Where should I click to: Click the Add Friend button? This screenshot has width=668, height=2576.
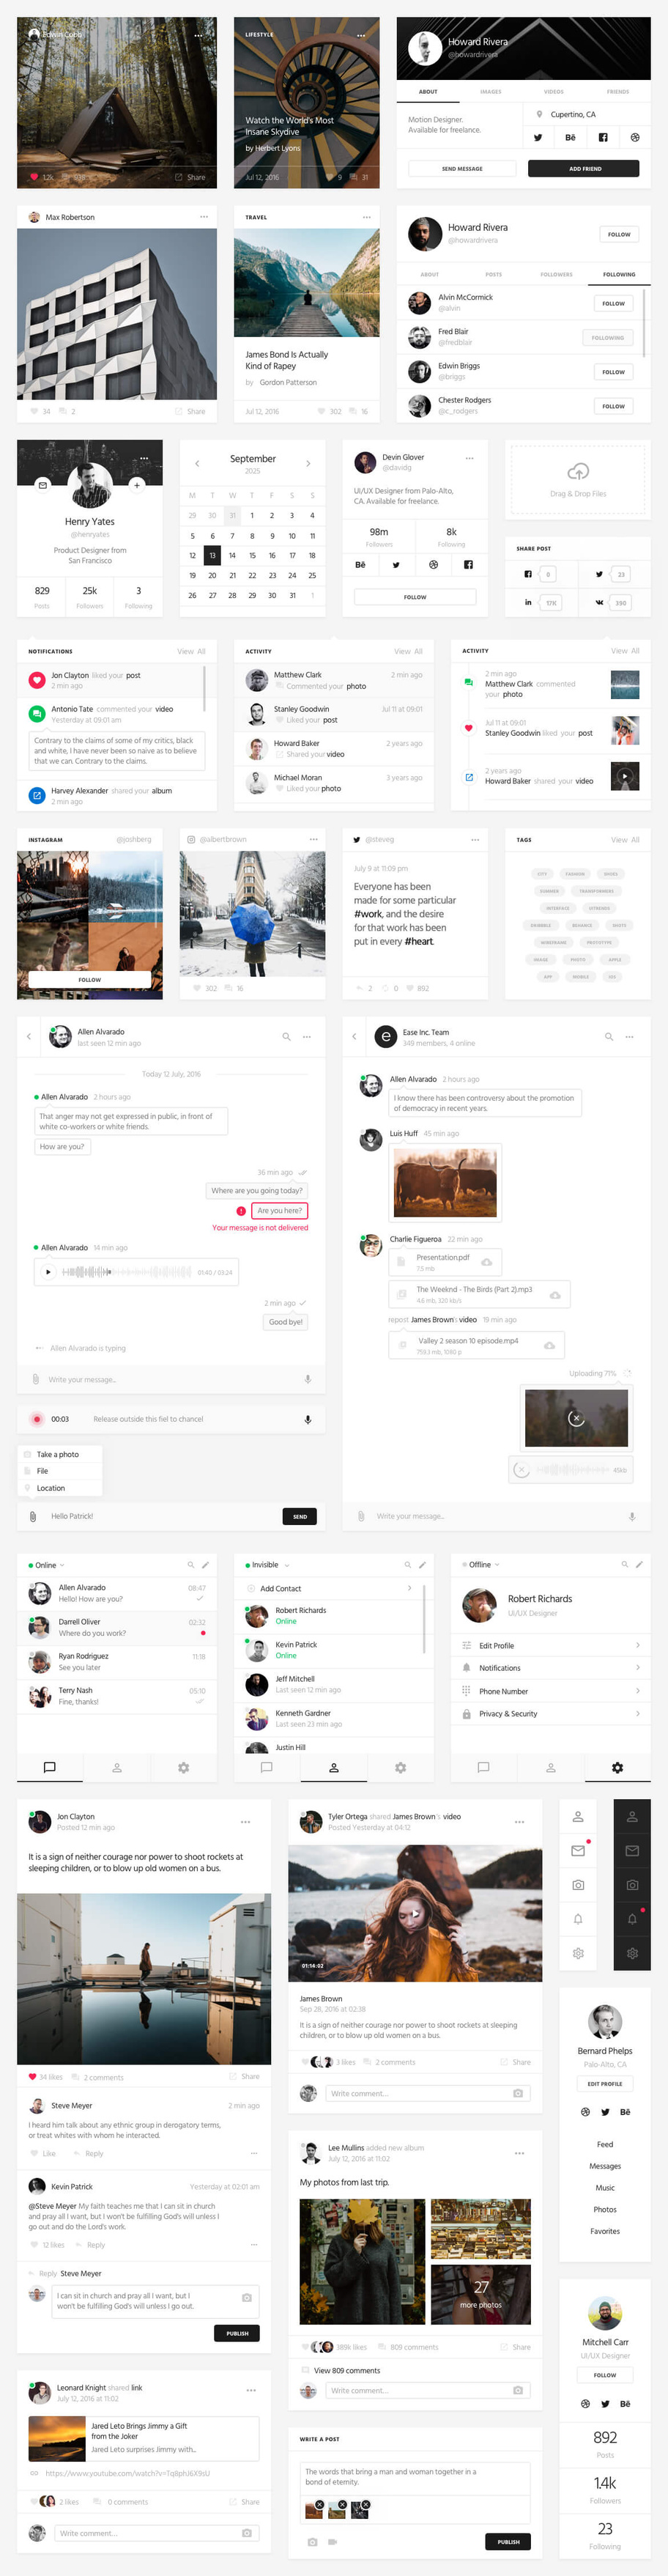[584, 169]
